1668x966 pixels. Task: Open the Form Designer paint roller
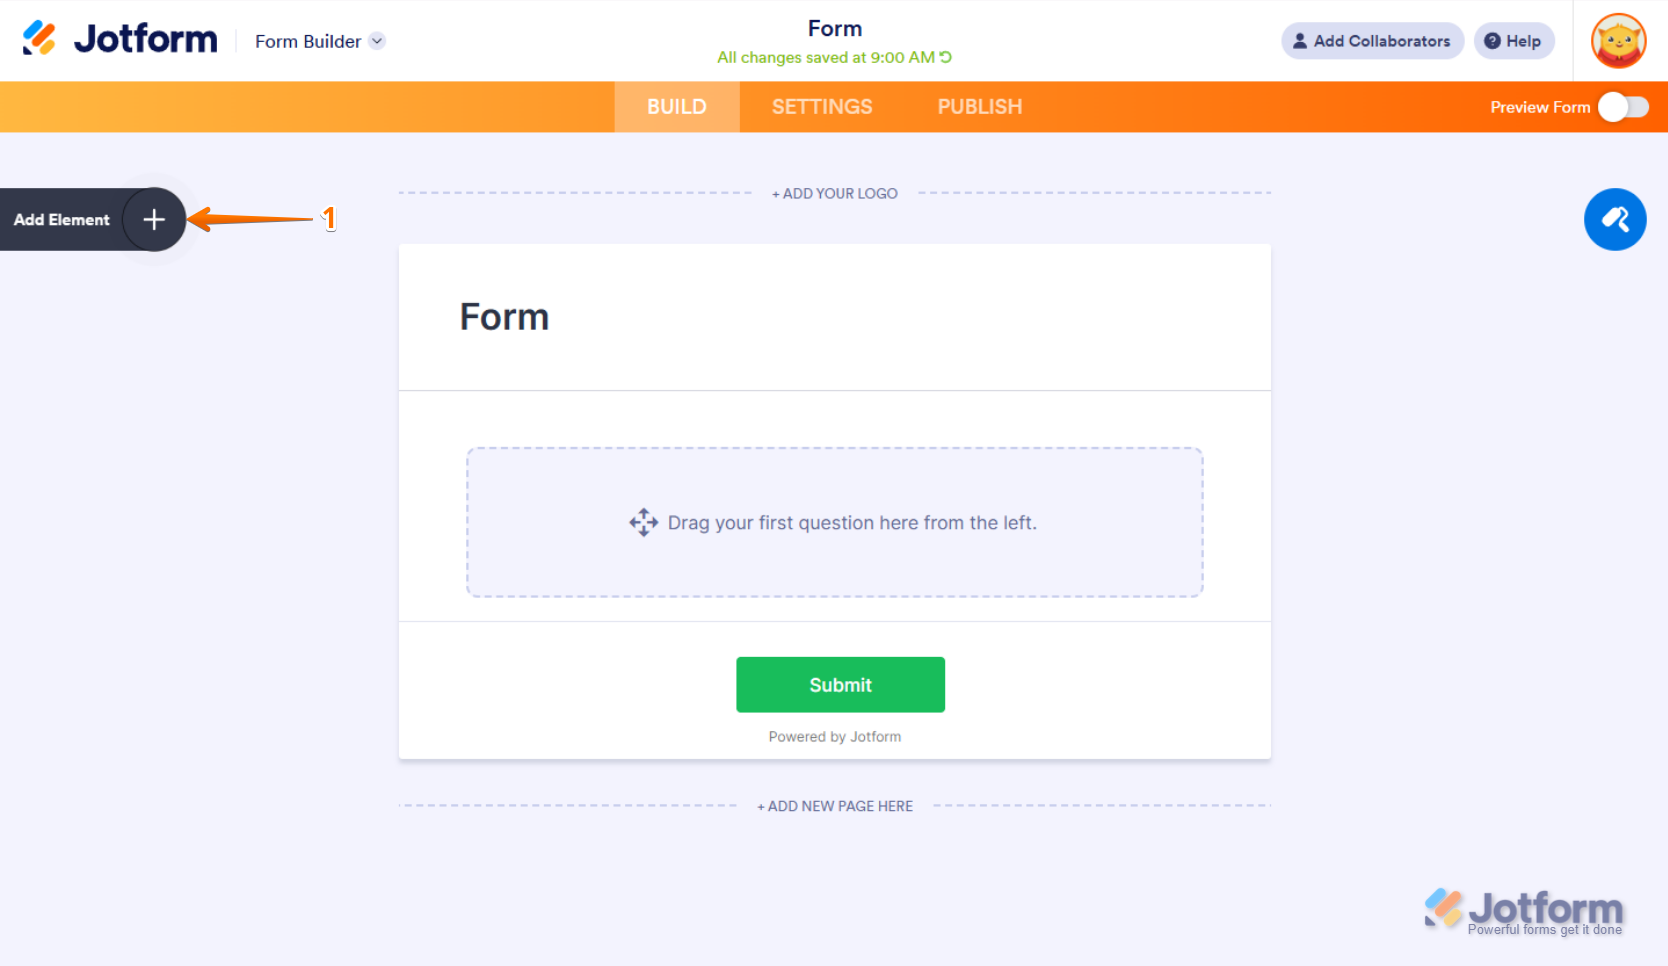point(1614,220)
